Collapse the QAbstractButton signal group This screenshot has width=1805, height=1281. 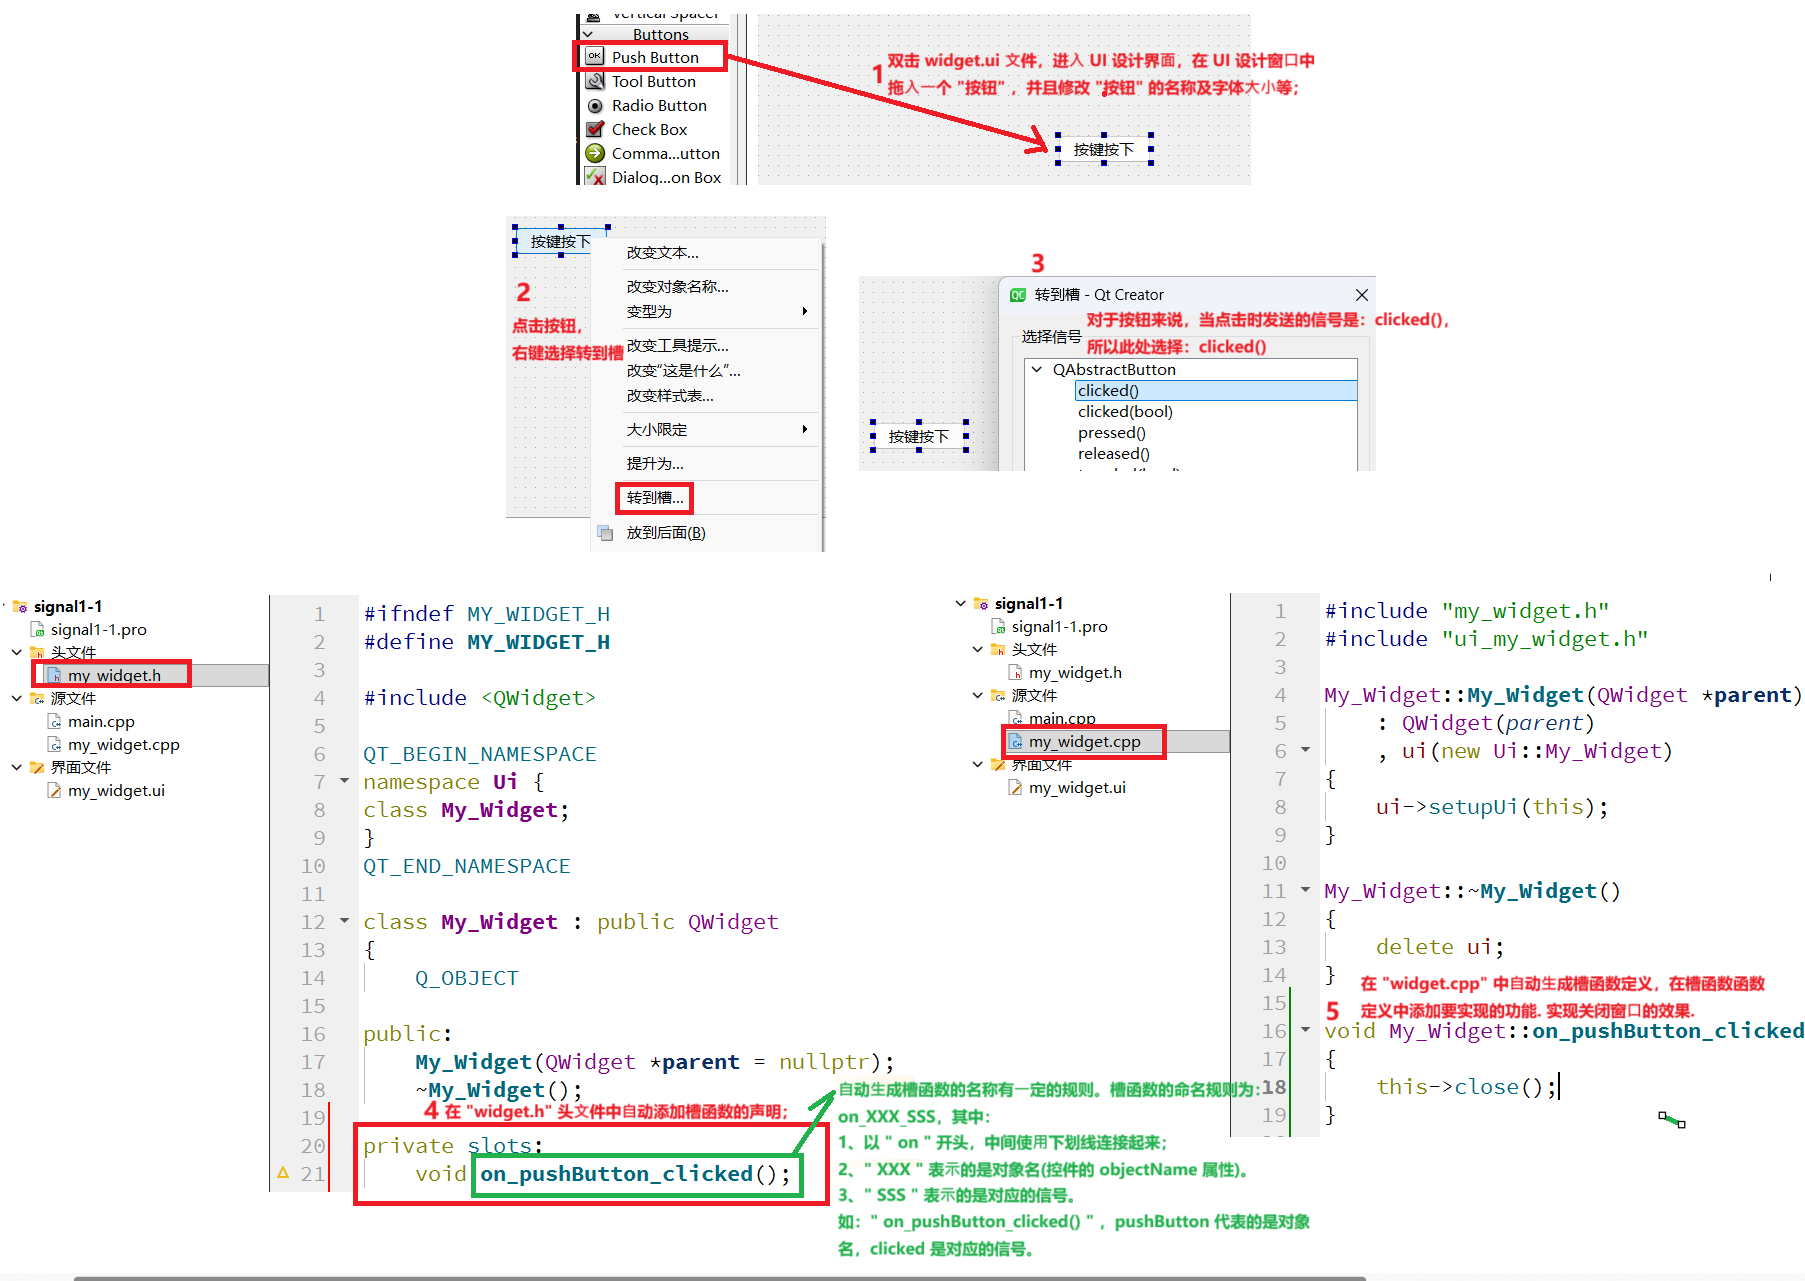(x=1037, y=369)
